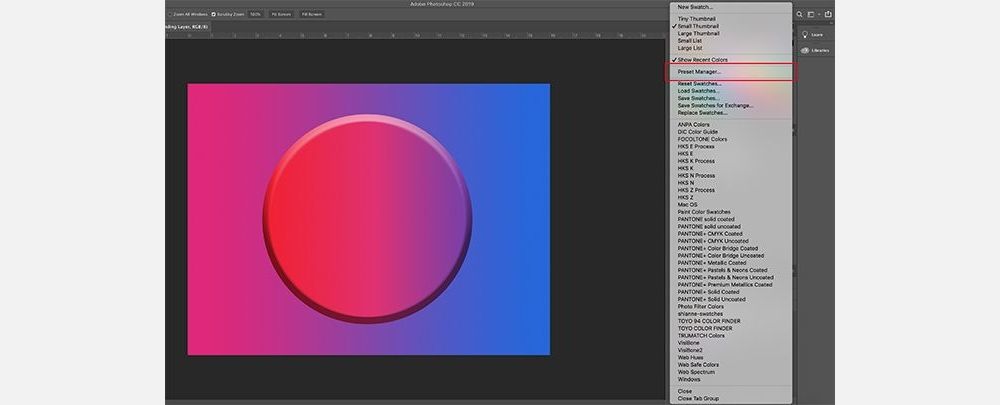
Task: Enable Zoom All Windows checkbox
Action: pos(172,15)
